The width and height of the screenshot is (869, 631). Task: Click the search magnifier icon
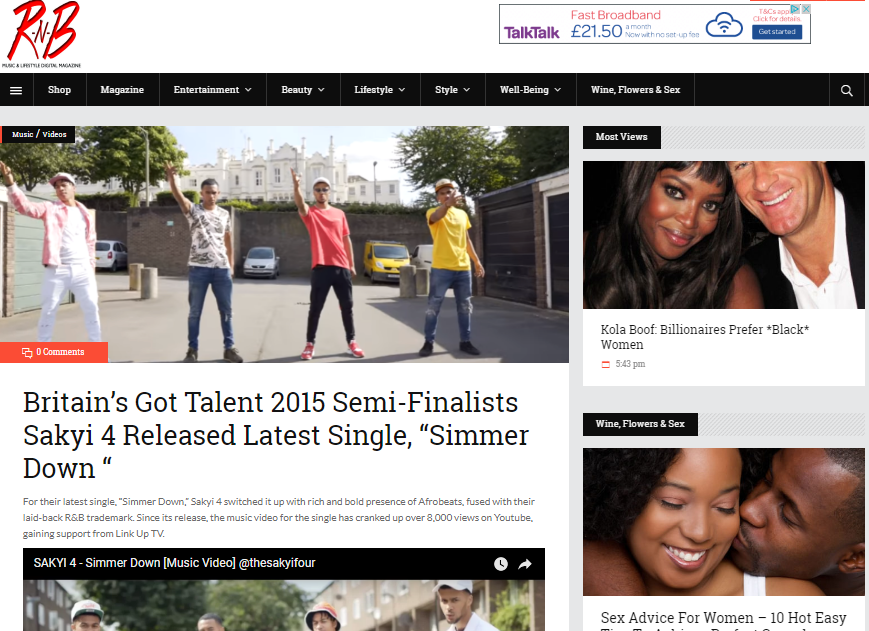click(x=846, y=90)
